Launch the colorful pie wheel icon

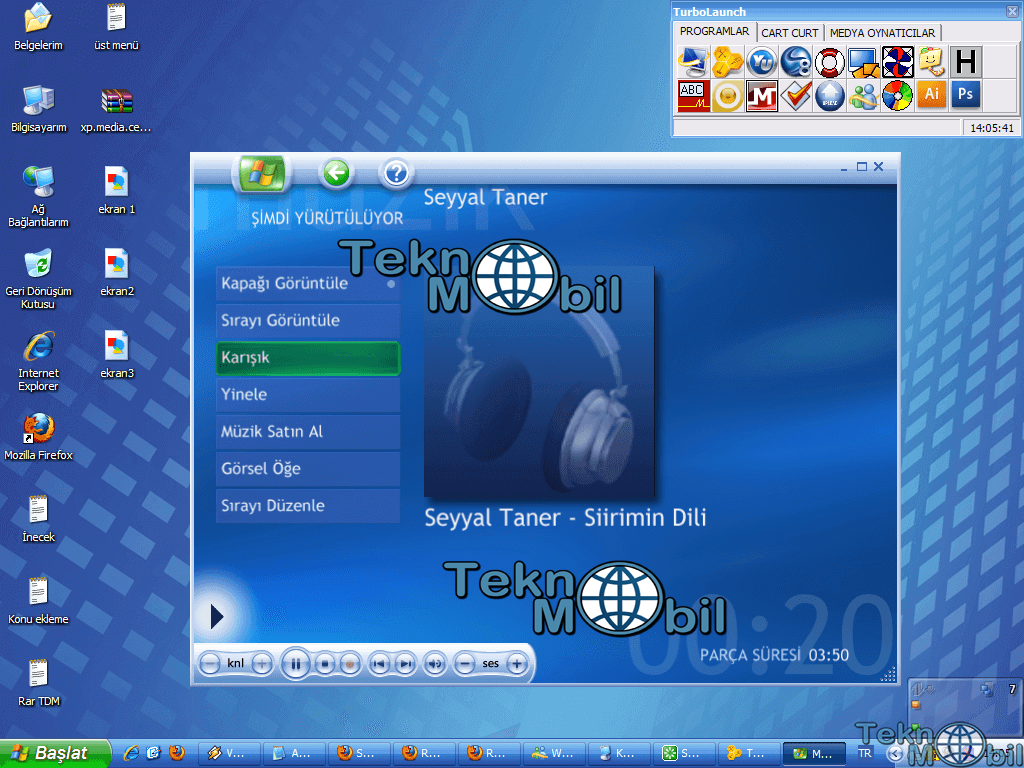pyautogui.click(x=897, y=96)
